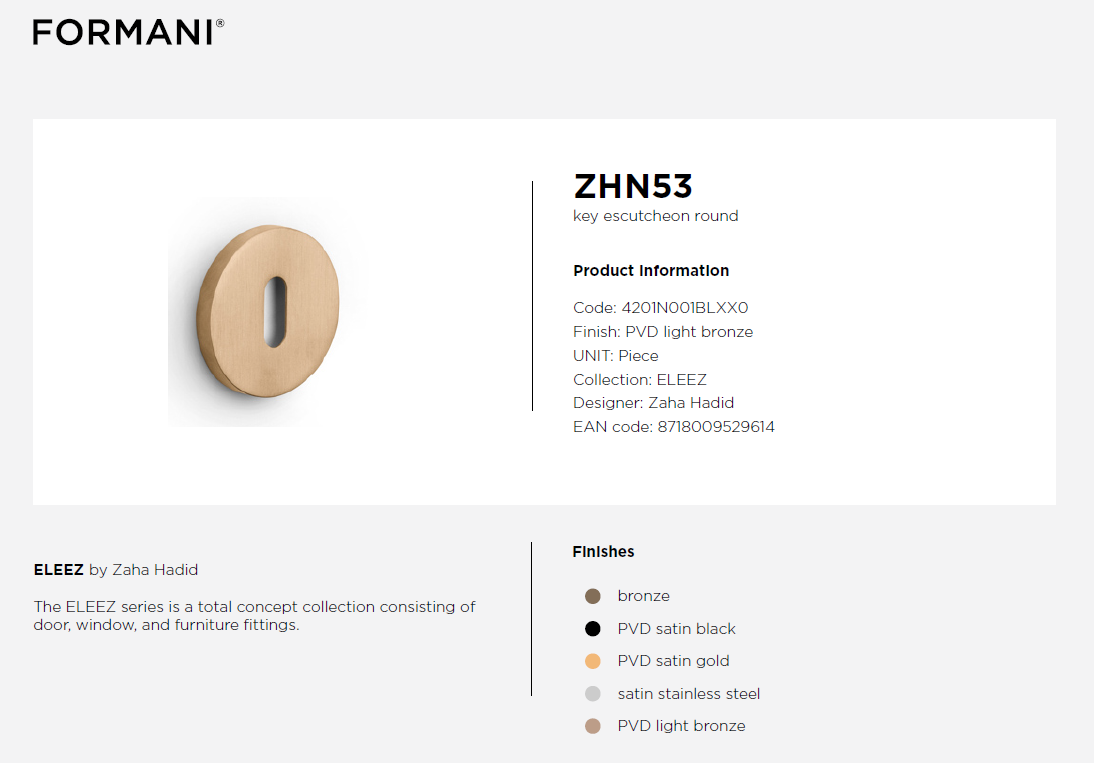The width and height of the screenshot is (1094, 763).
Task: Choose the PVD satin gold swatch
Action: (593, 661)
